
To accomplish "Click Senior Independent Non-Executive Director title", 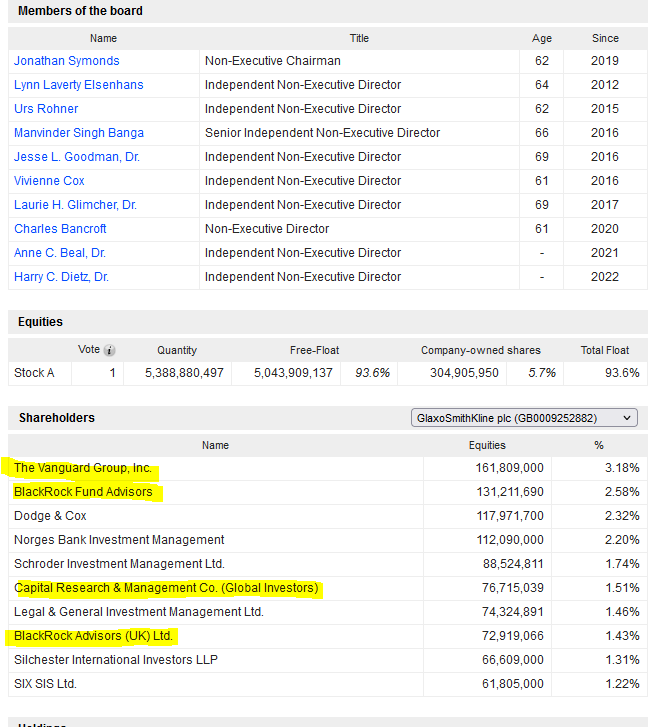I will pos(322,133).
